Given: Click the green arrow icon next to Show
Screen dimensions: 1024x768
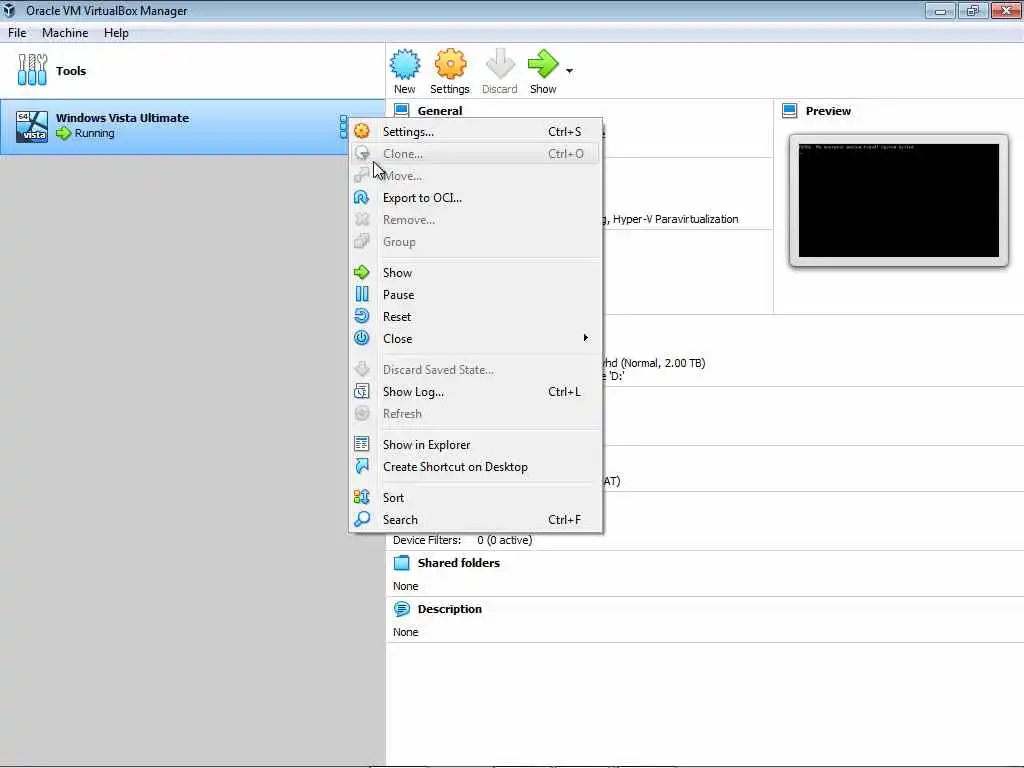Looking at the screenshot, I should click(x=362, y=272).
